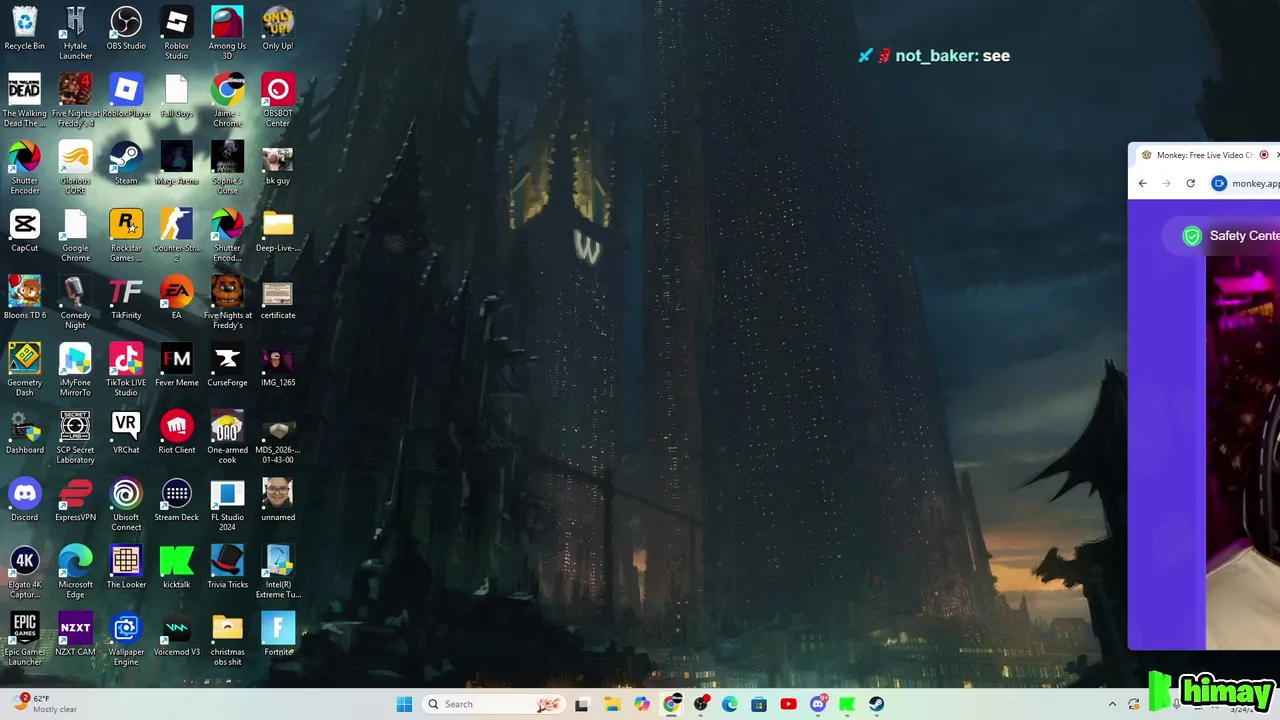
Task: Select the Roblox Studio desktop icon
Action: [177, 33]
